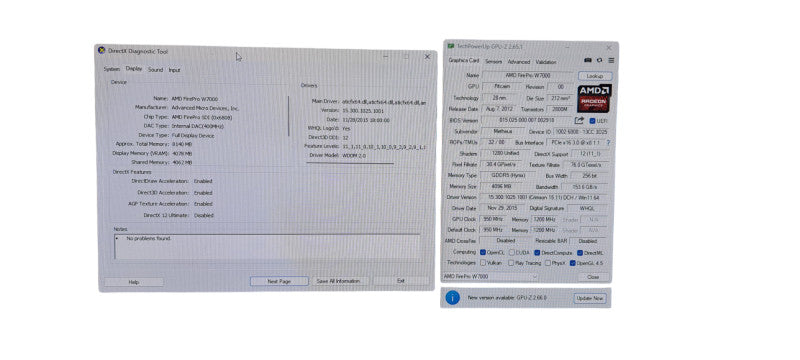Click the Manufacturer text Advanced Micro Devices, Inc.
This screenshot has width=800, height=360.
pos(205,108)
